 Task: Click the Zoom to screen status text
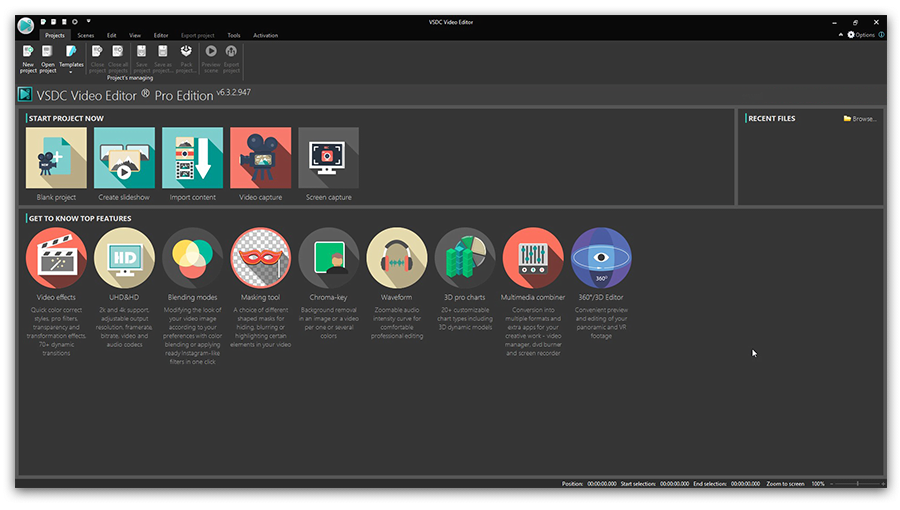point(785,484)
